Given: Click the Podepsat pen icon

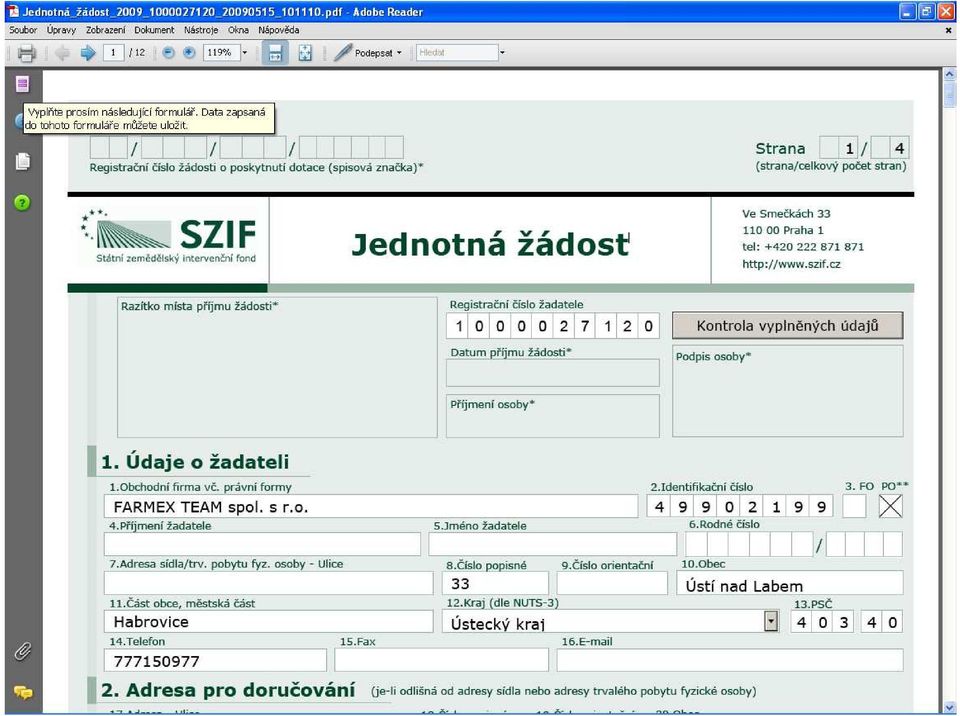Looking at the screenshot, I should (x=342, y=53).
